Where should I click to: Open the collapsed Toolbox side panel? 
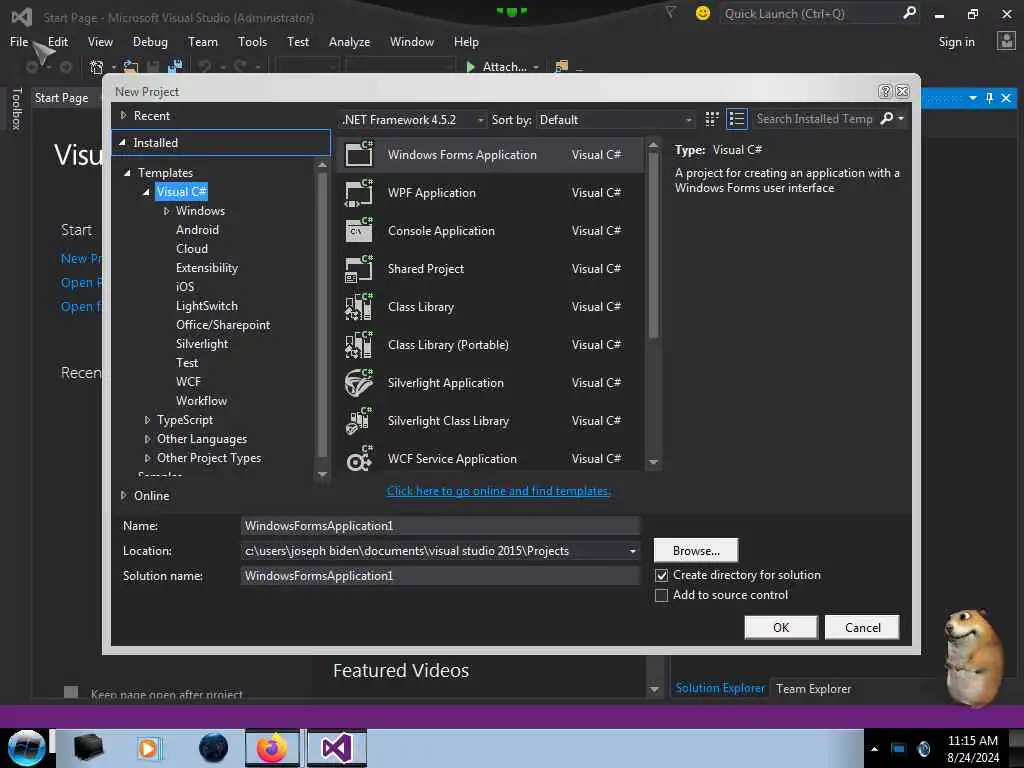pos(17,108)
